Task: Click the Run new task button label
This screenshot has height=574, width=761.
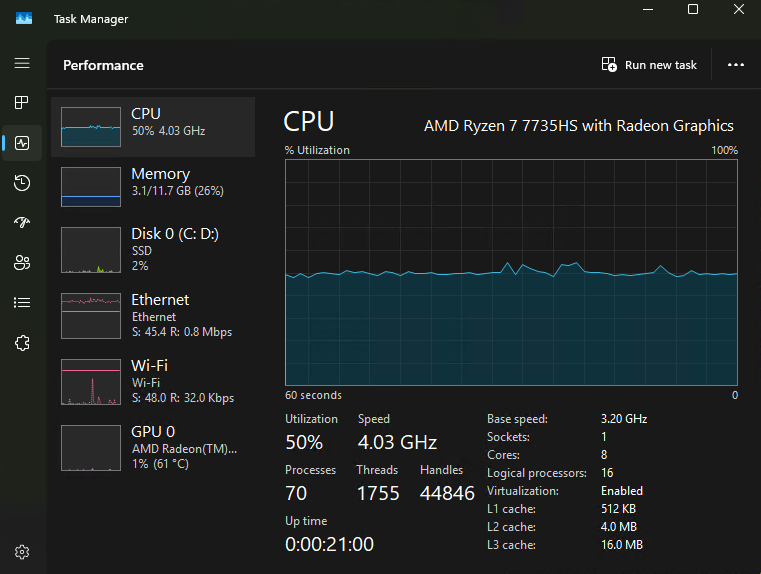Action: click(661, 65)
